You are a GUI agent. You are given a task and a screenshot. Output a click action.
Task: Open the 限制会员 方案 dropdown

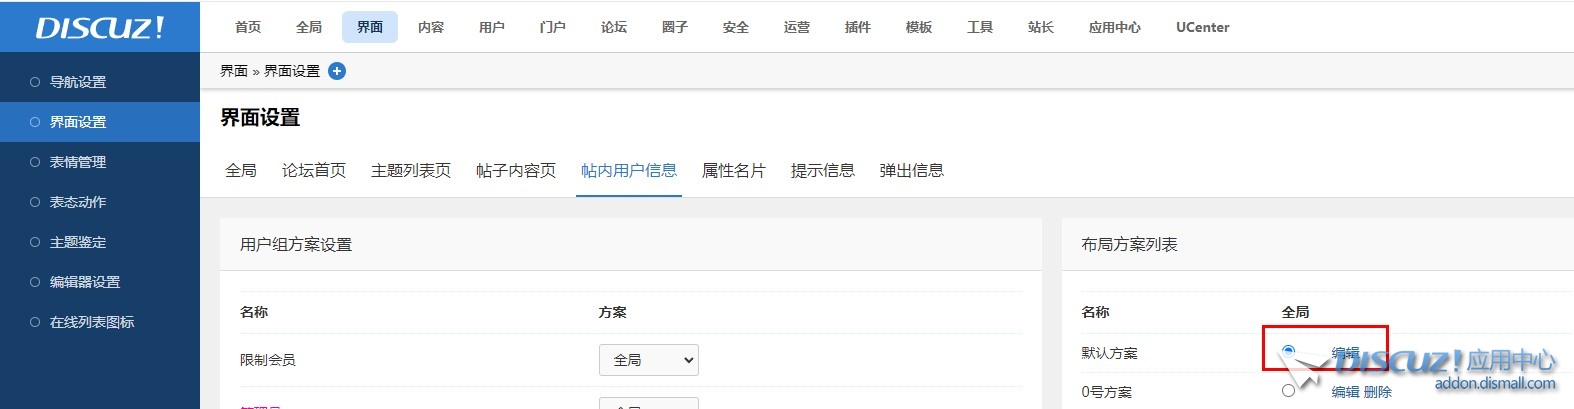[648, 360]
